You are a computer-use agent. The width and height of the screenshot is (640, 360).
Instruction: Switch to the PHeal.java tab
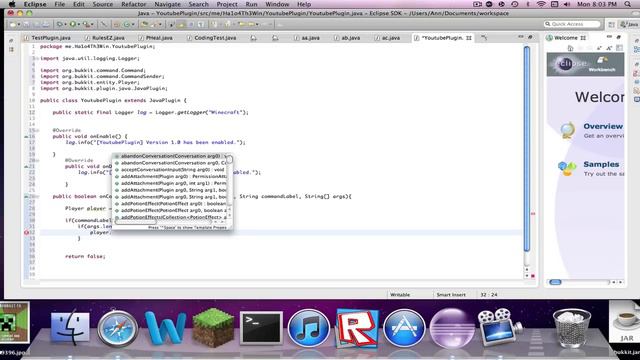point(156,38)
